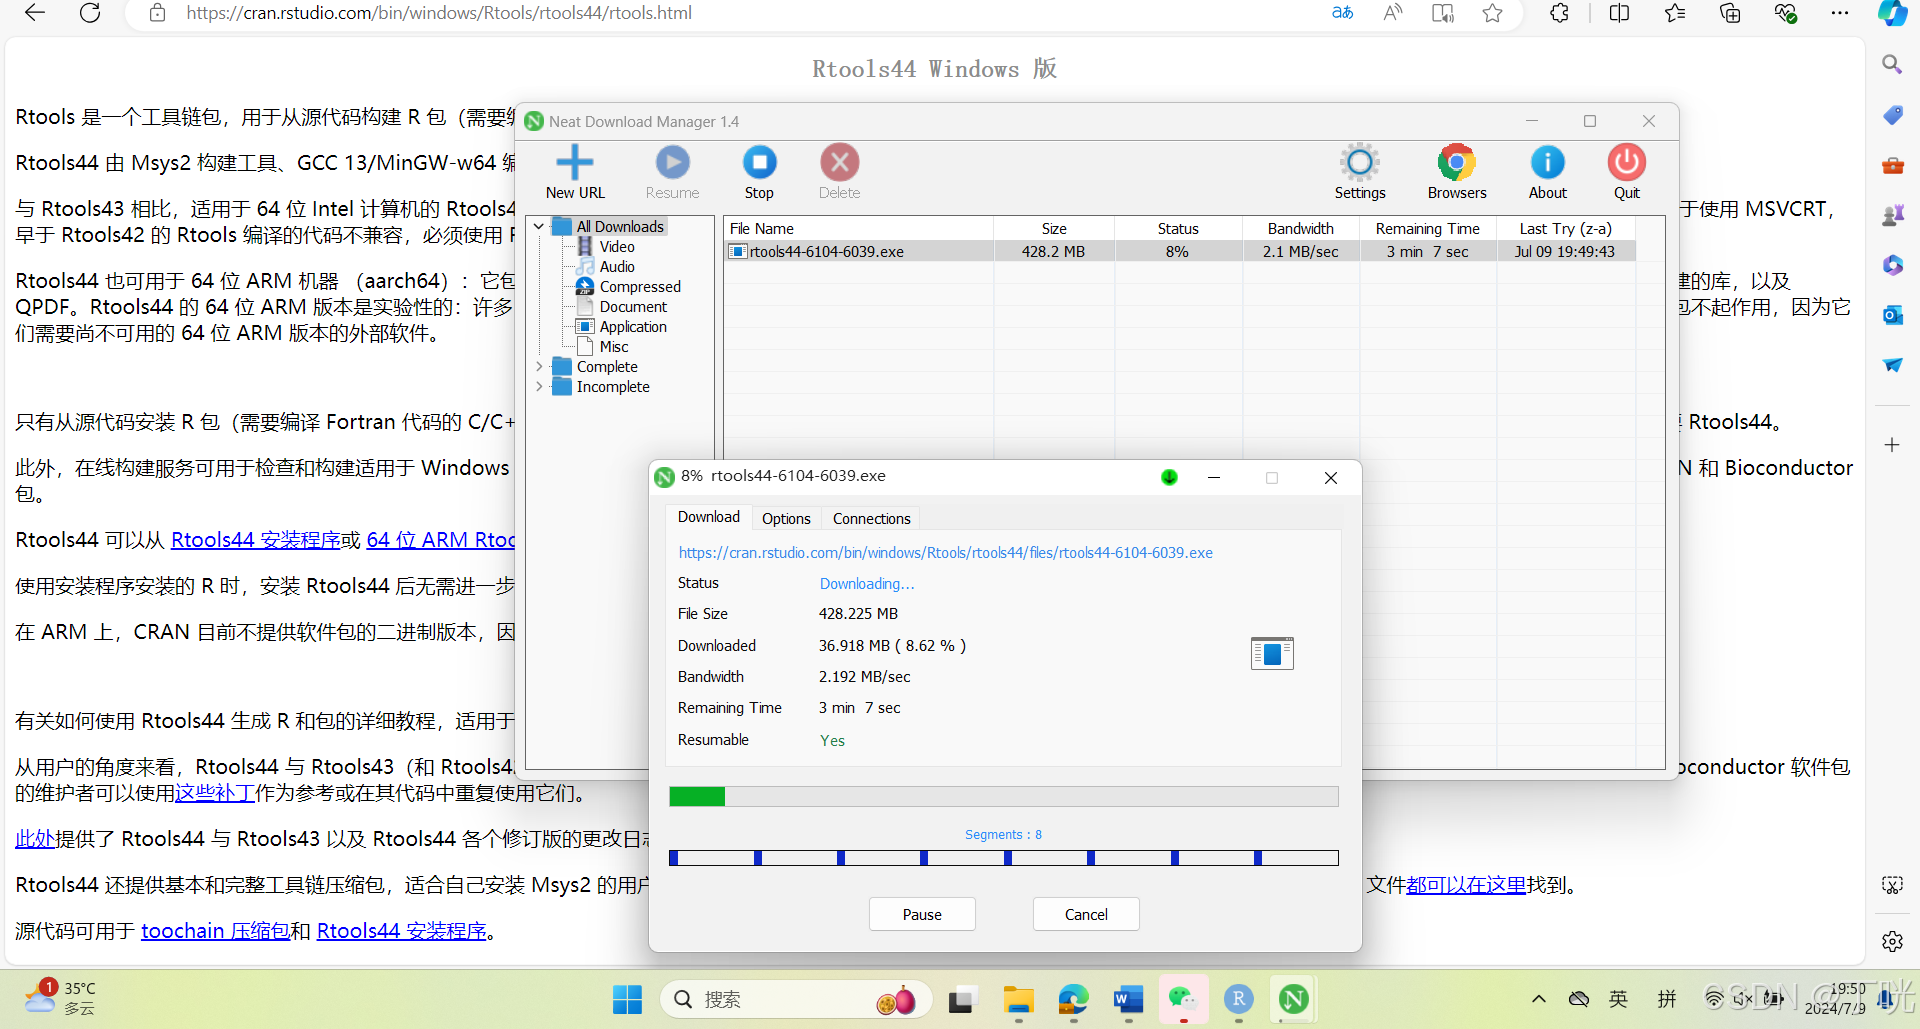Open browser extensions puzzle icon

tap(1559, 13)
